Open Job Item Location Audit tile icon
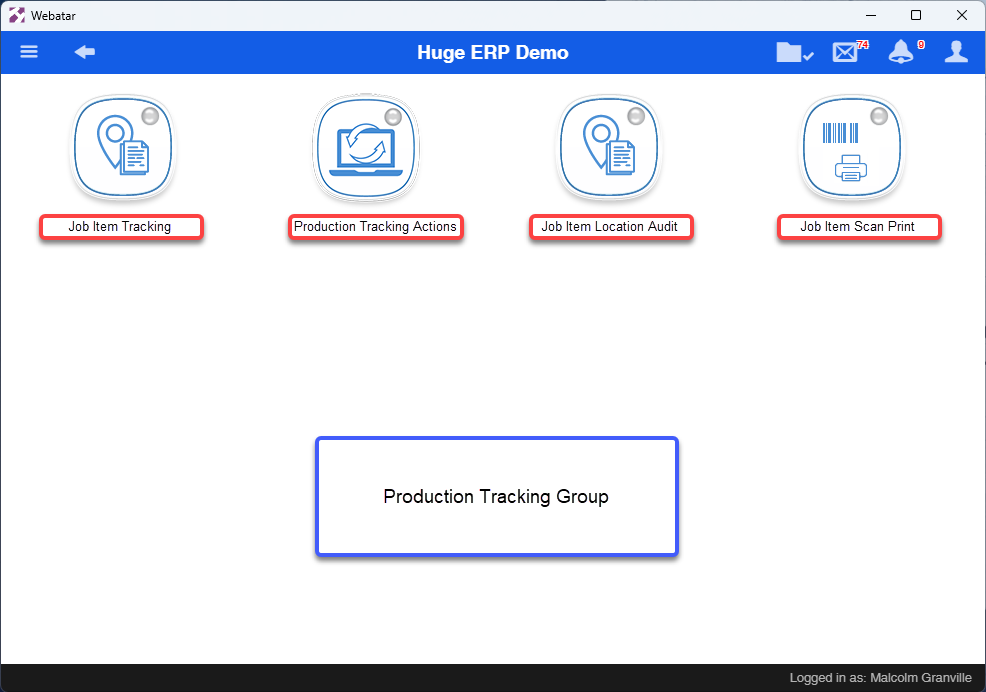Screen dimensions: 986x692 click(x=609, y=147)
